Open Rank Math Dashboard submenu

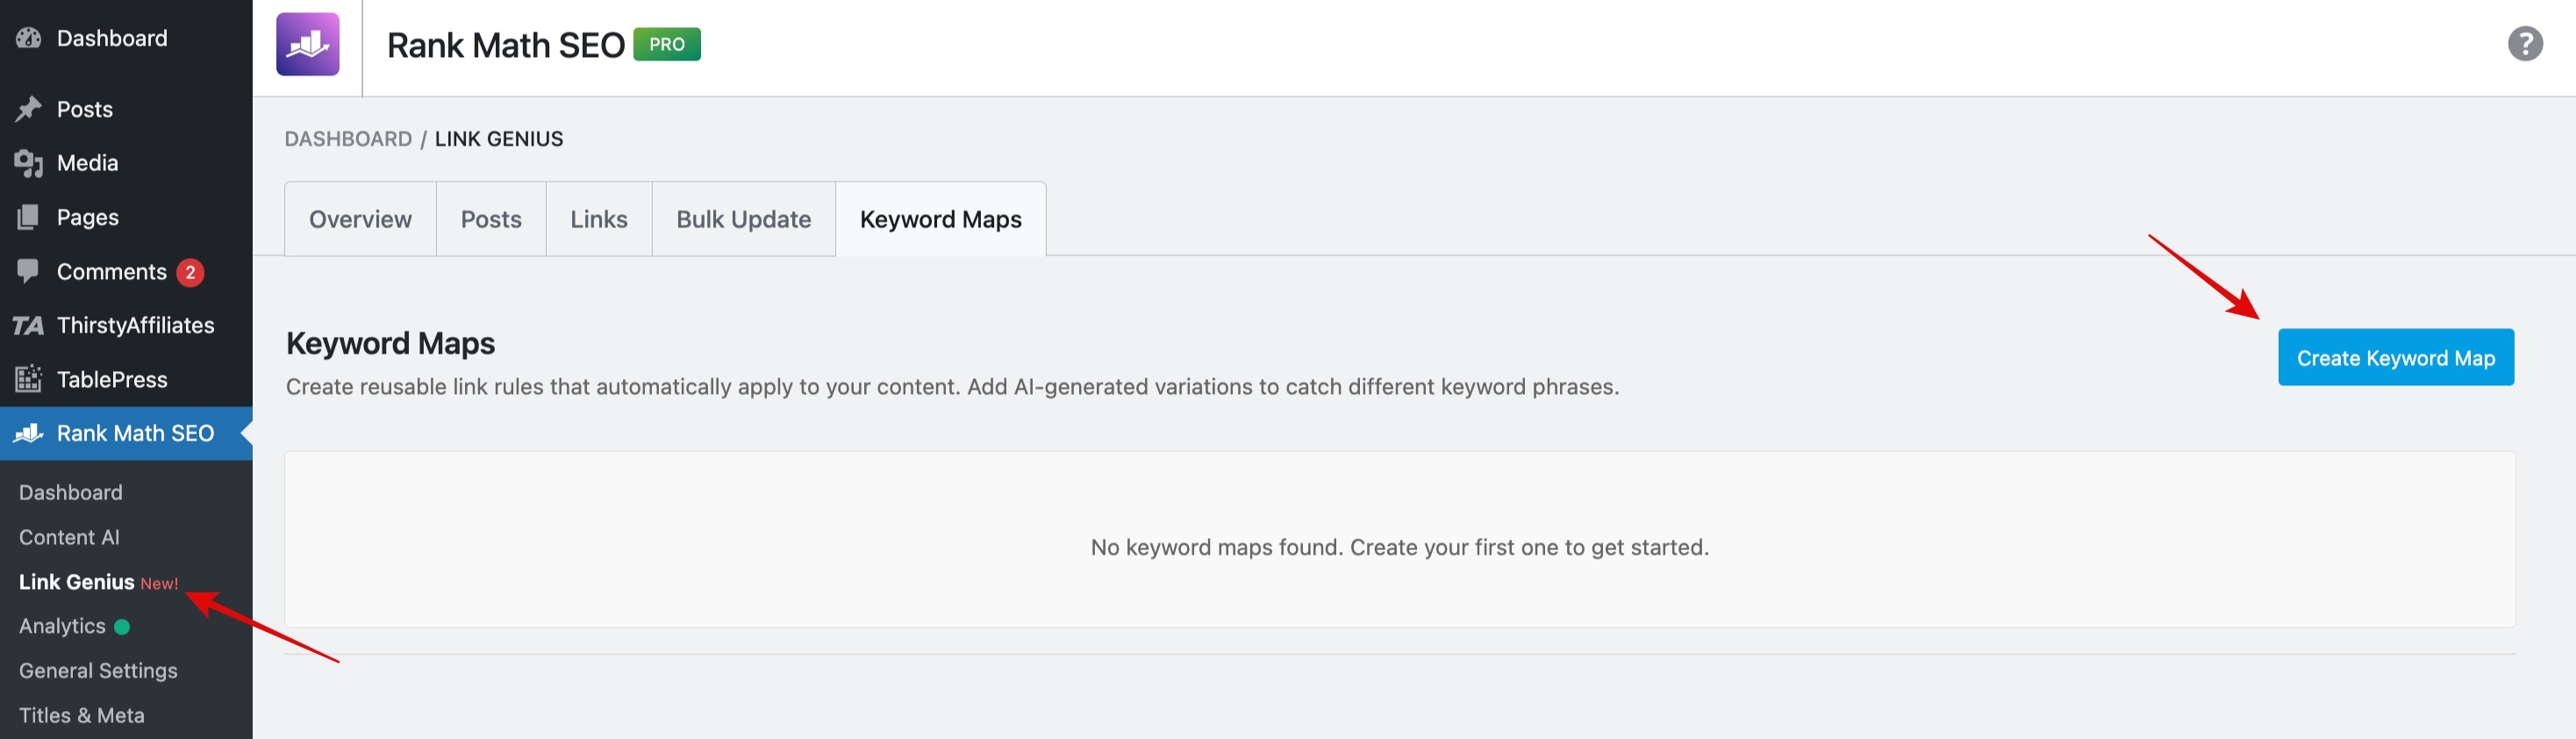tap(71, 492)
